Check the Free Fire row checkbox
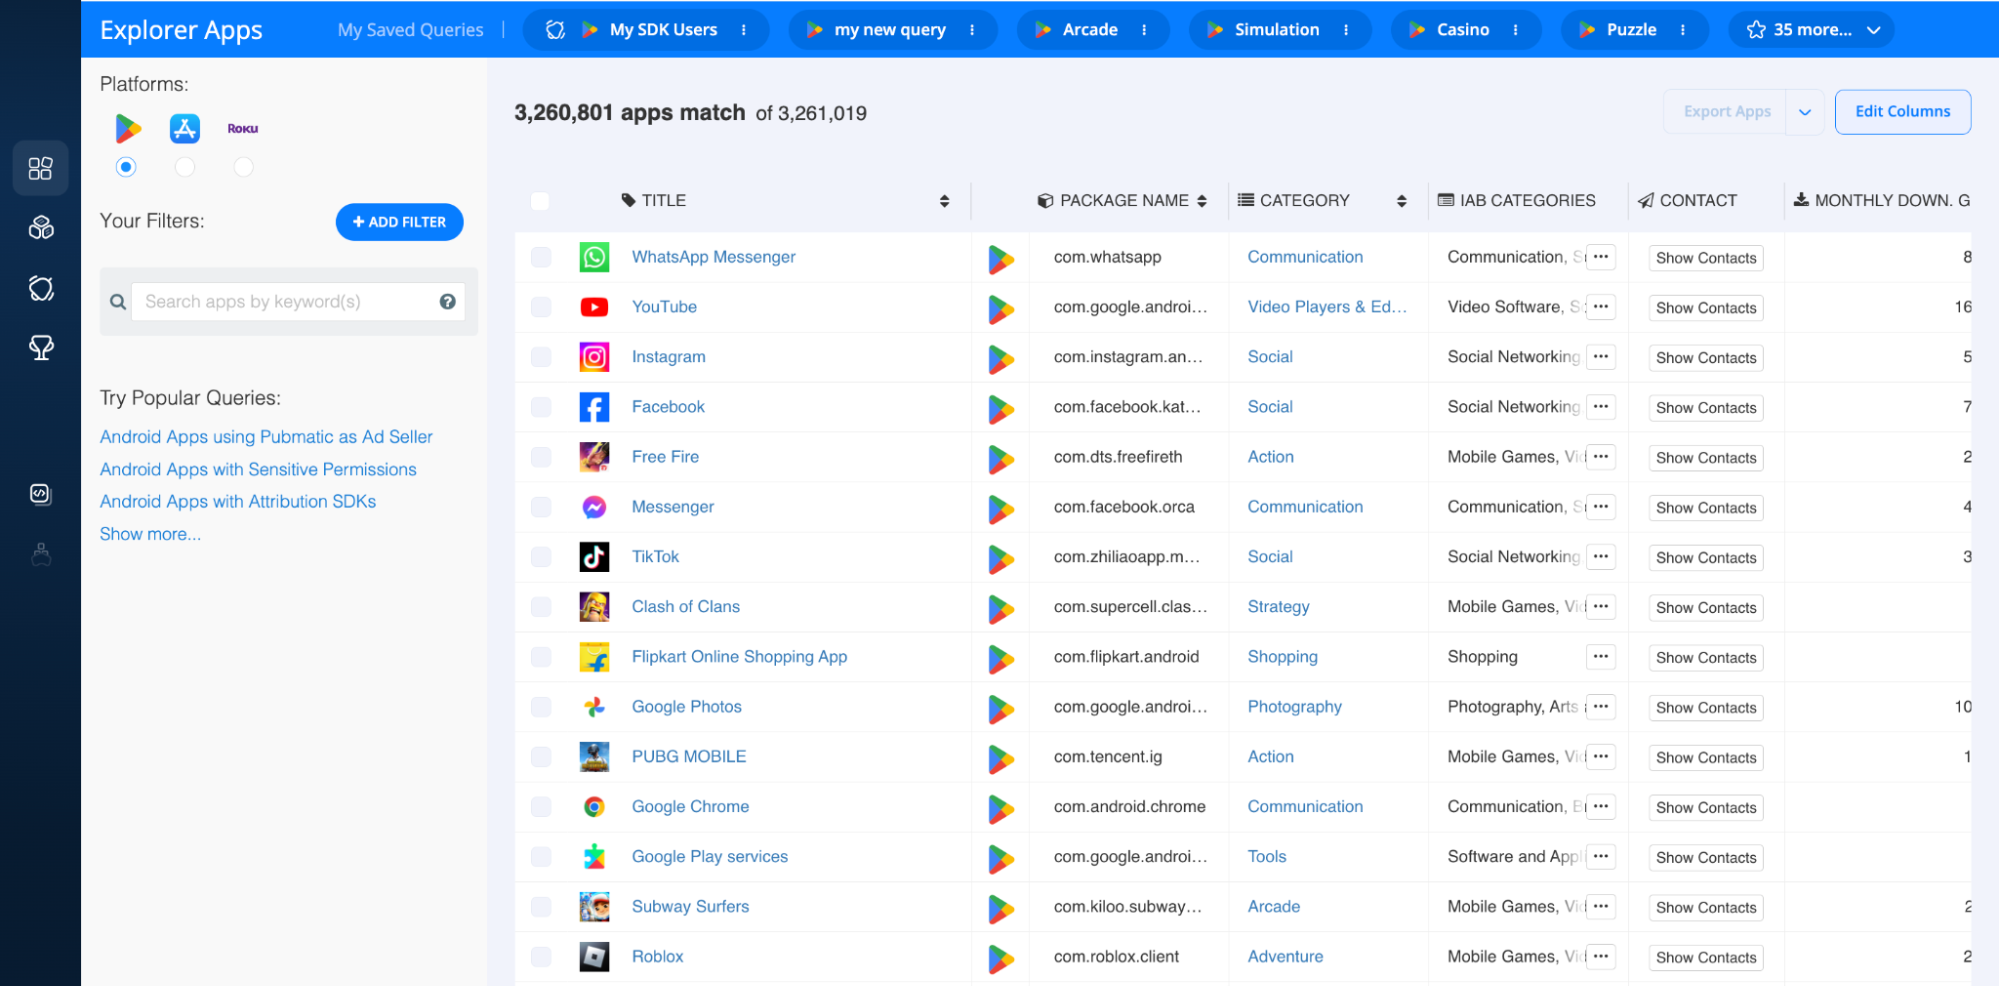Viewport: 1999px width, 986px height. pyautogui.click(x=541, y=457)
